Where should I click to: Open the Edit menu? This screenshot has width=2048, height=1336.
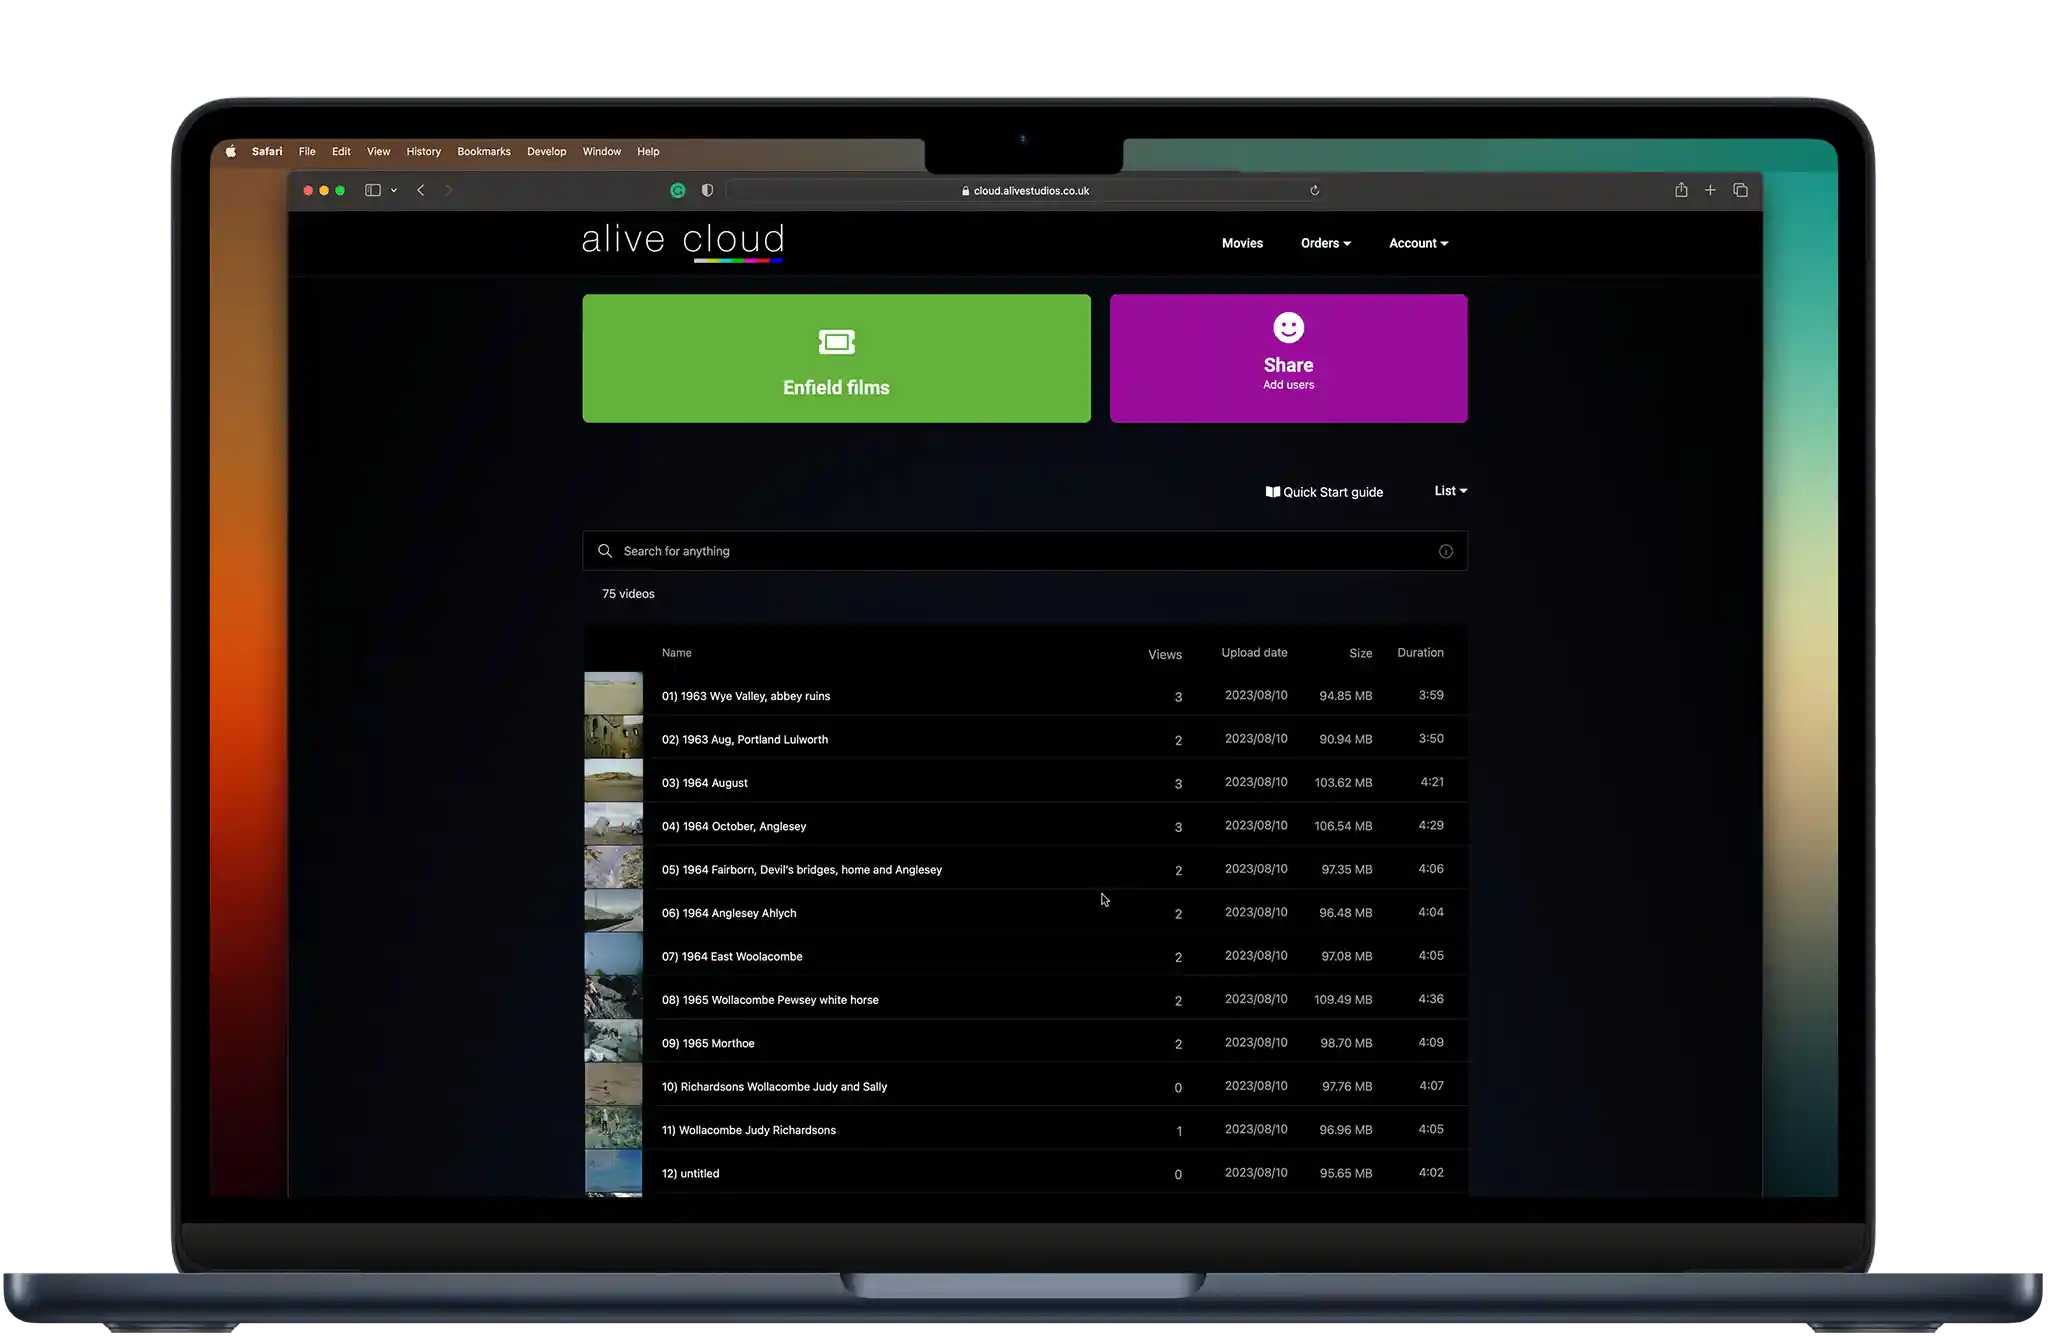click(341, 152)
